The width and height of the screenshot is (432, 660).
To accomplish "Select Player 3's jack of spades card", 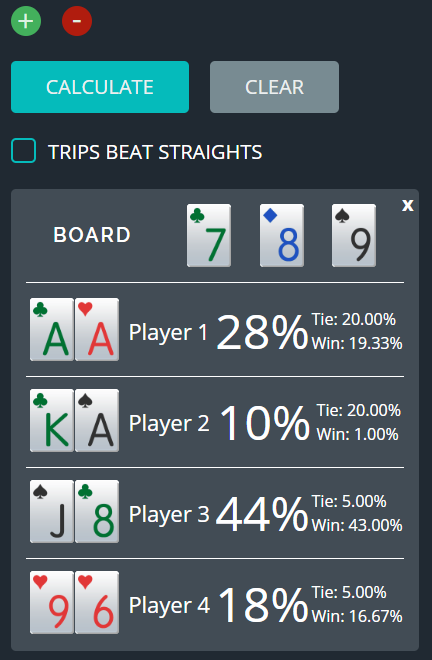I will click(x=52, y=511).
